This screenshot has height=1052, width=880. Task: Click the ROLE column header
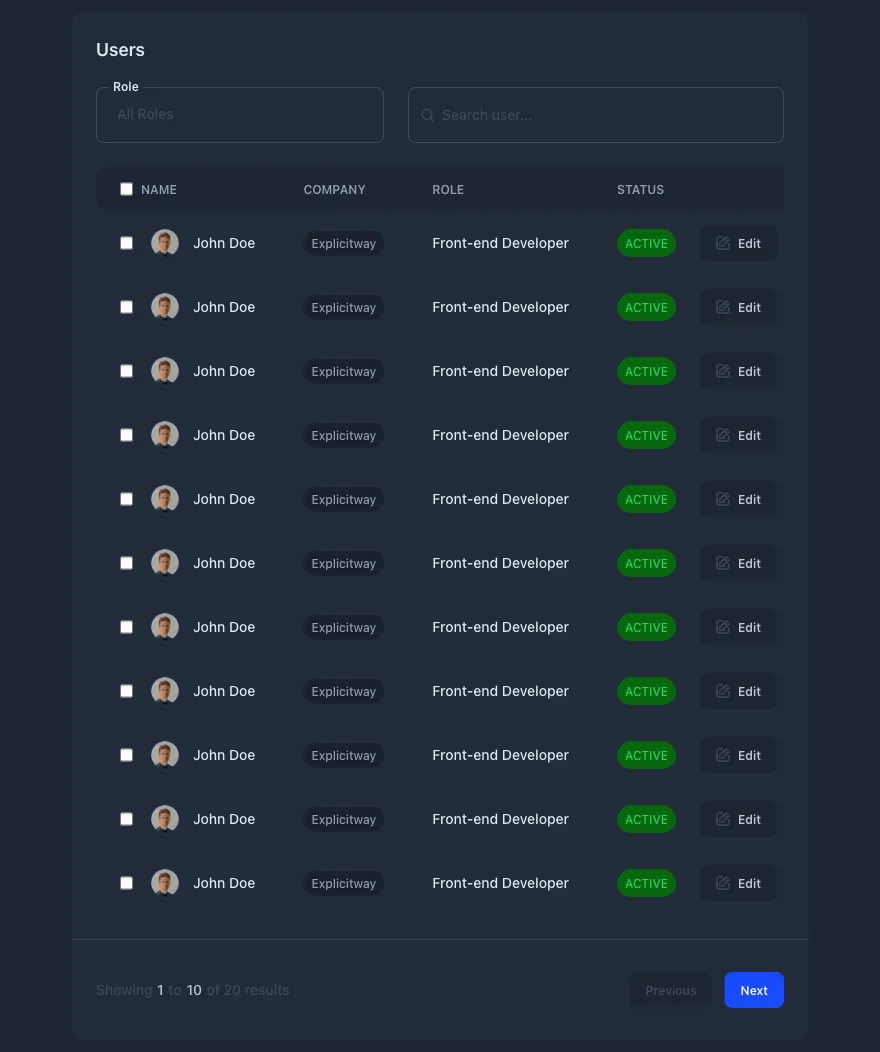click(448, 189)
